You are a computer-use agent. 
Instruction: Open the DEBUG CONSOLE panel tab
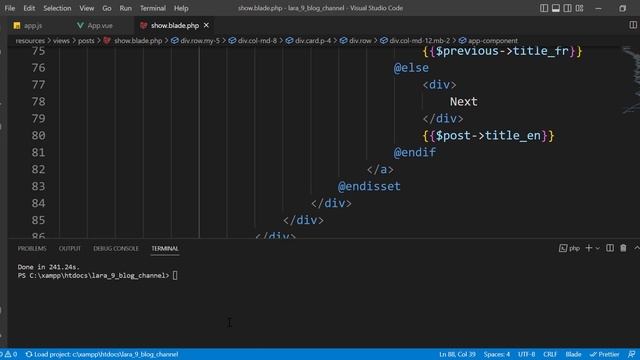coord(116,249)
